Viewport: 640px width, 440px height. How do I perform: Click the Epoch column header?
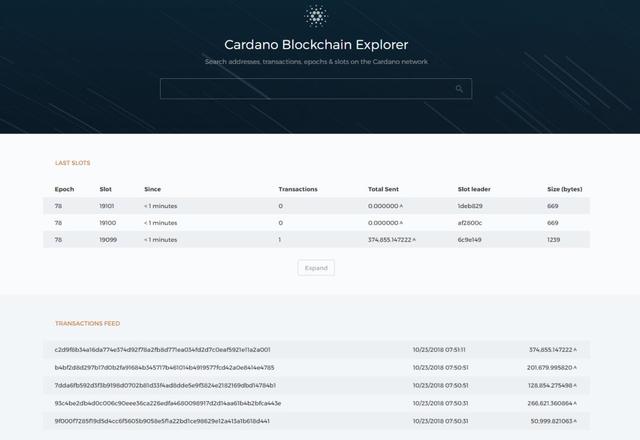64,189
